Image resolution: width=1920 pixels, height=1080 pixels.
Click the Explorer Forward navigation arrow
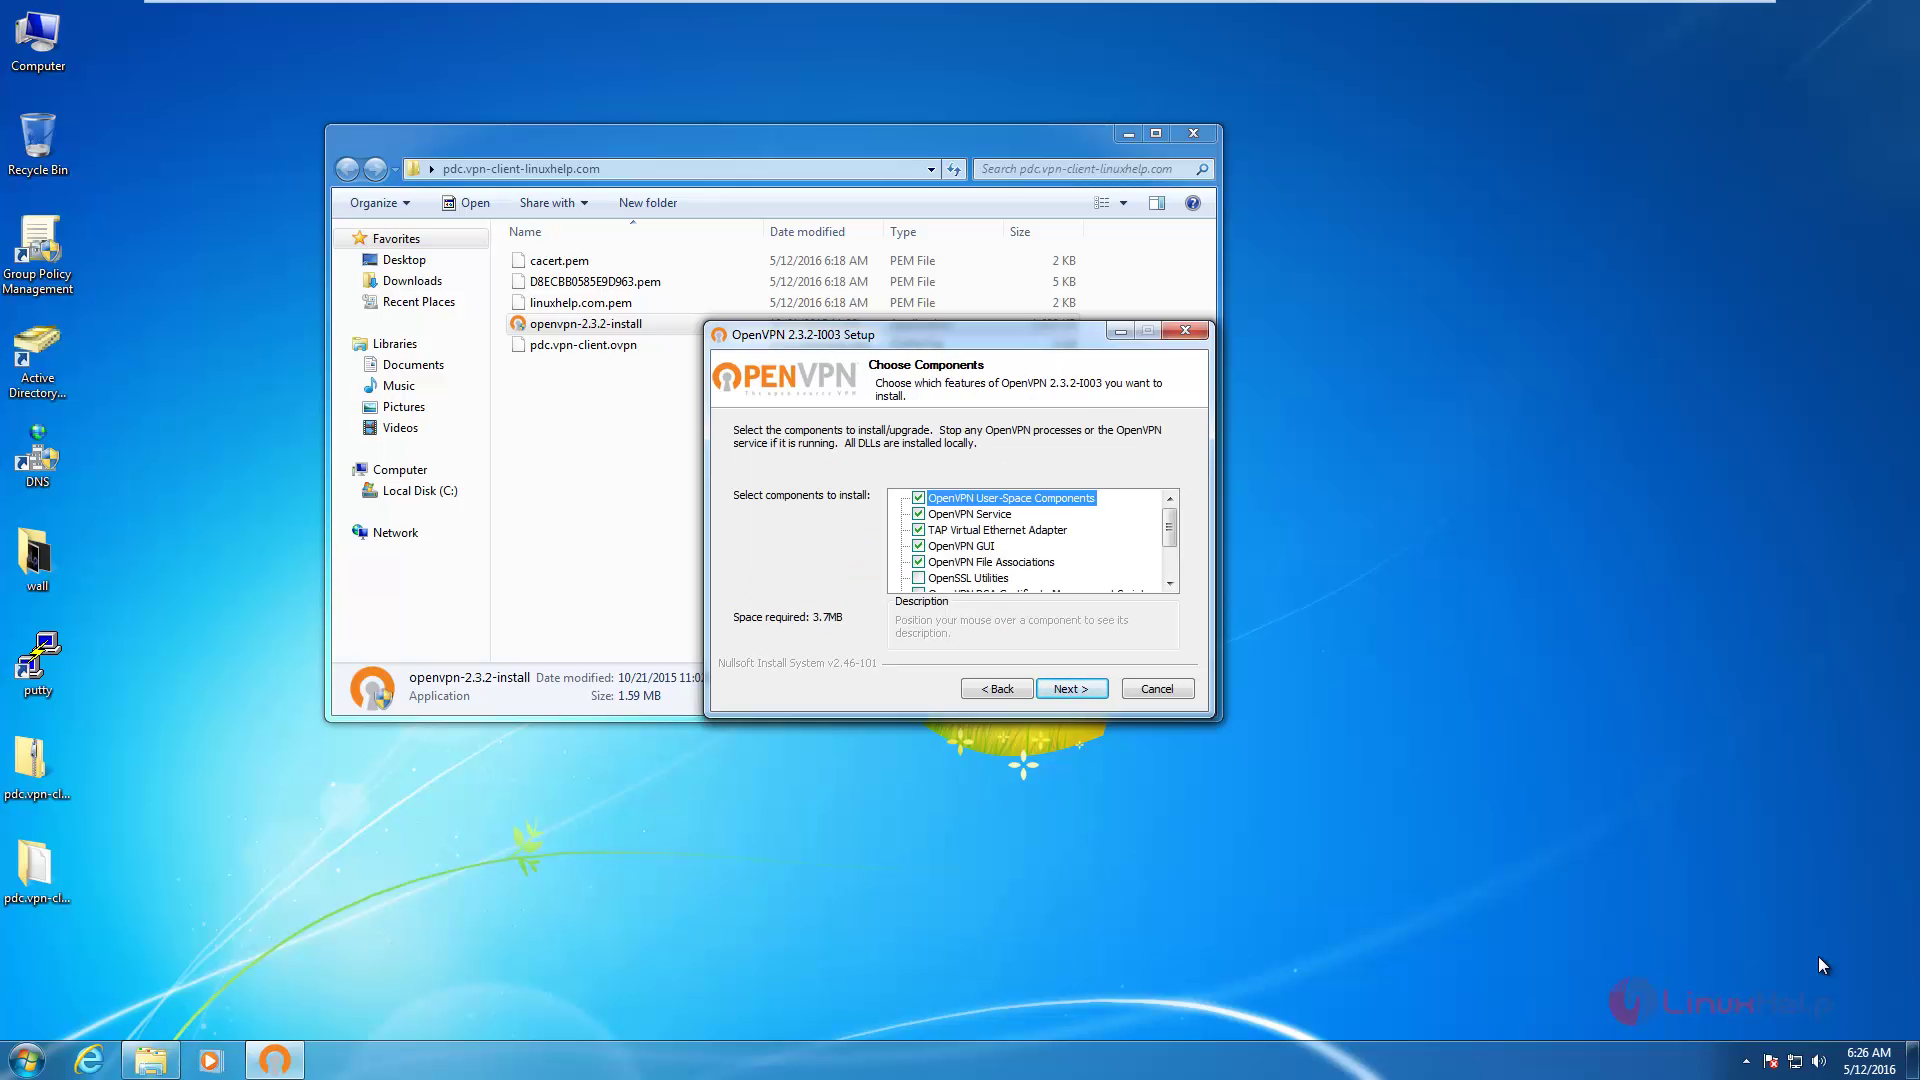point(375,169)
